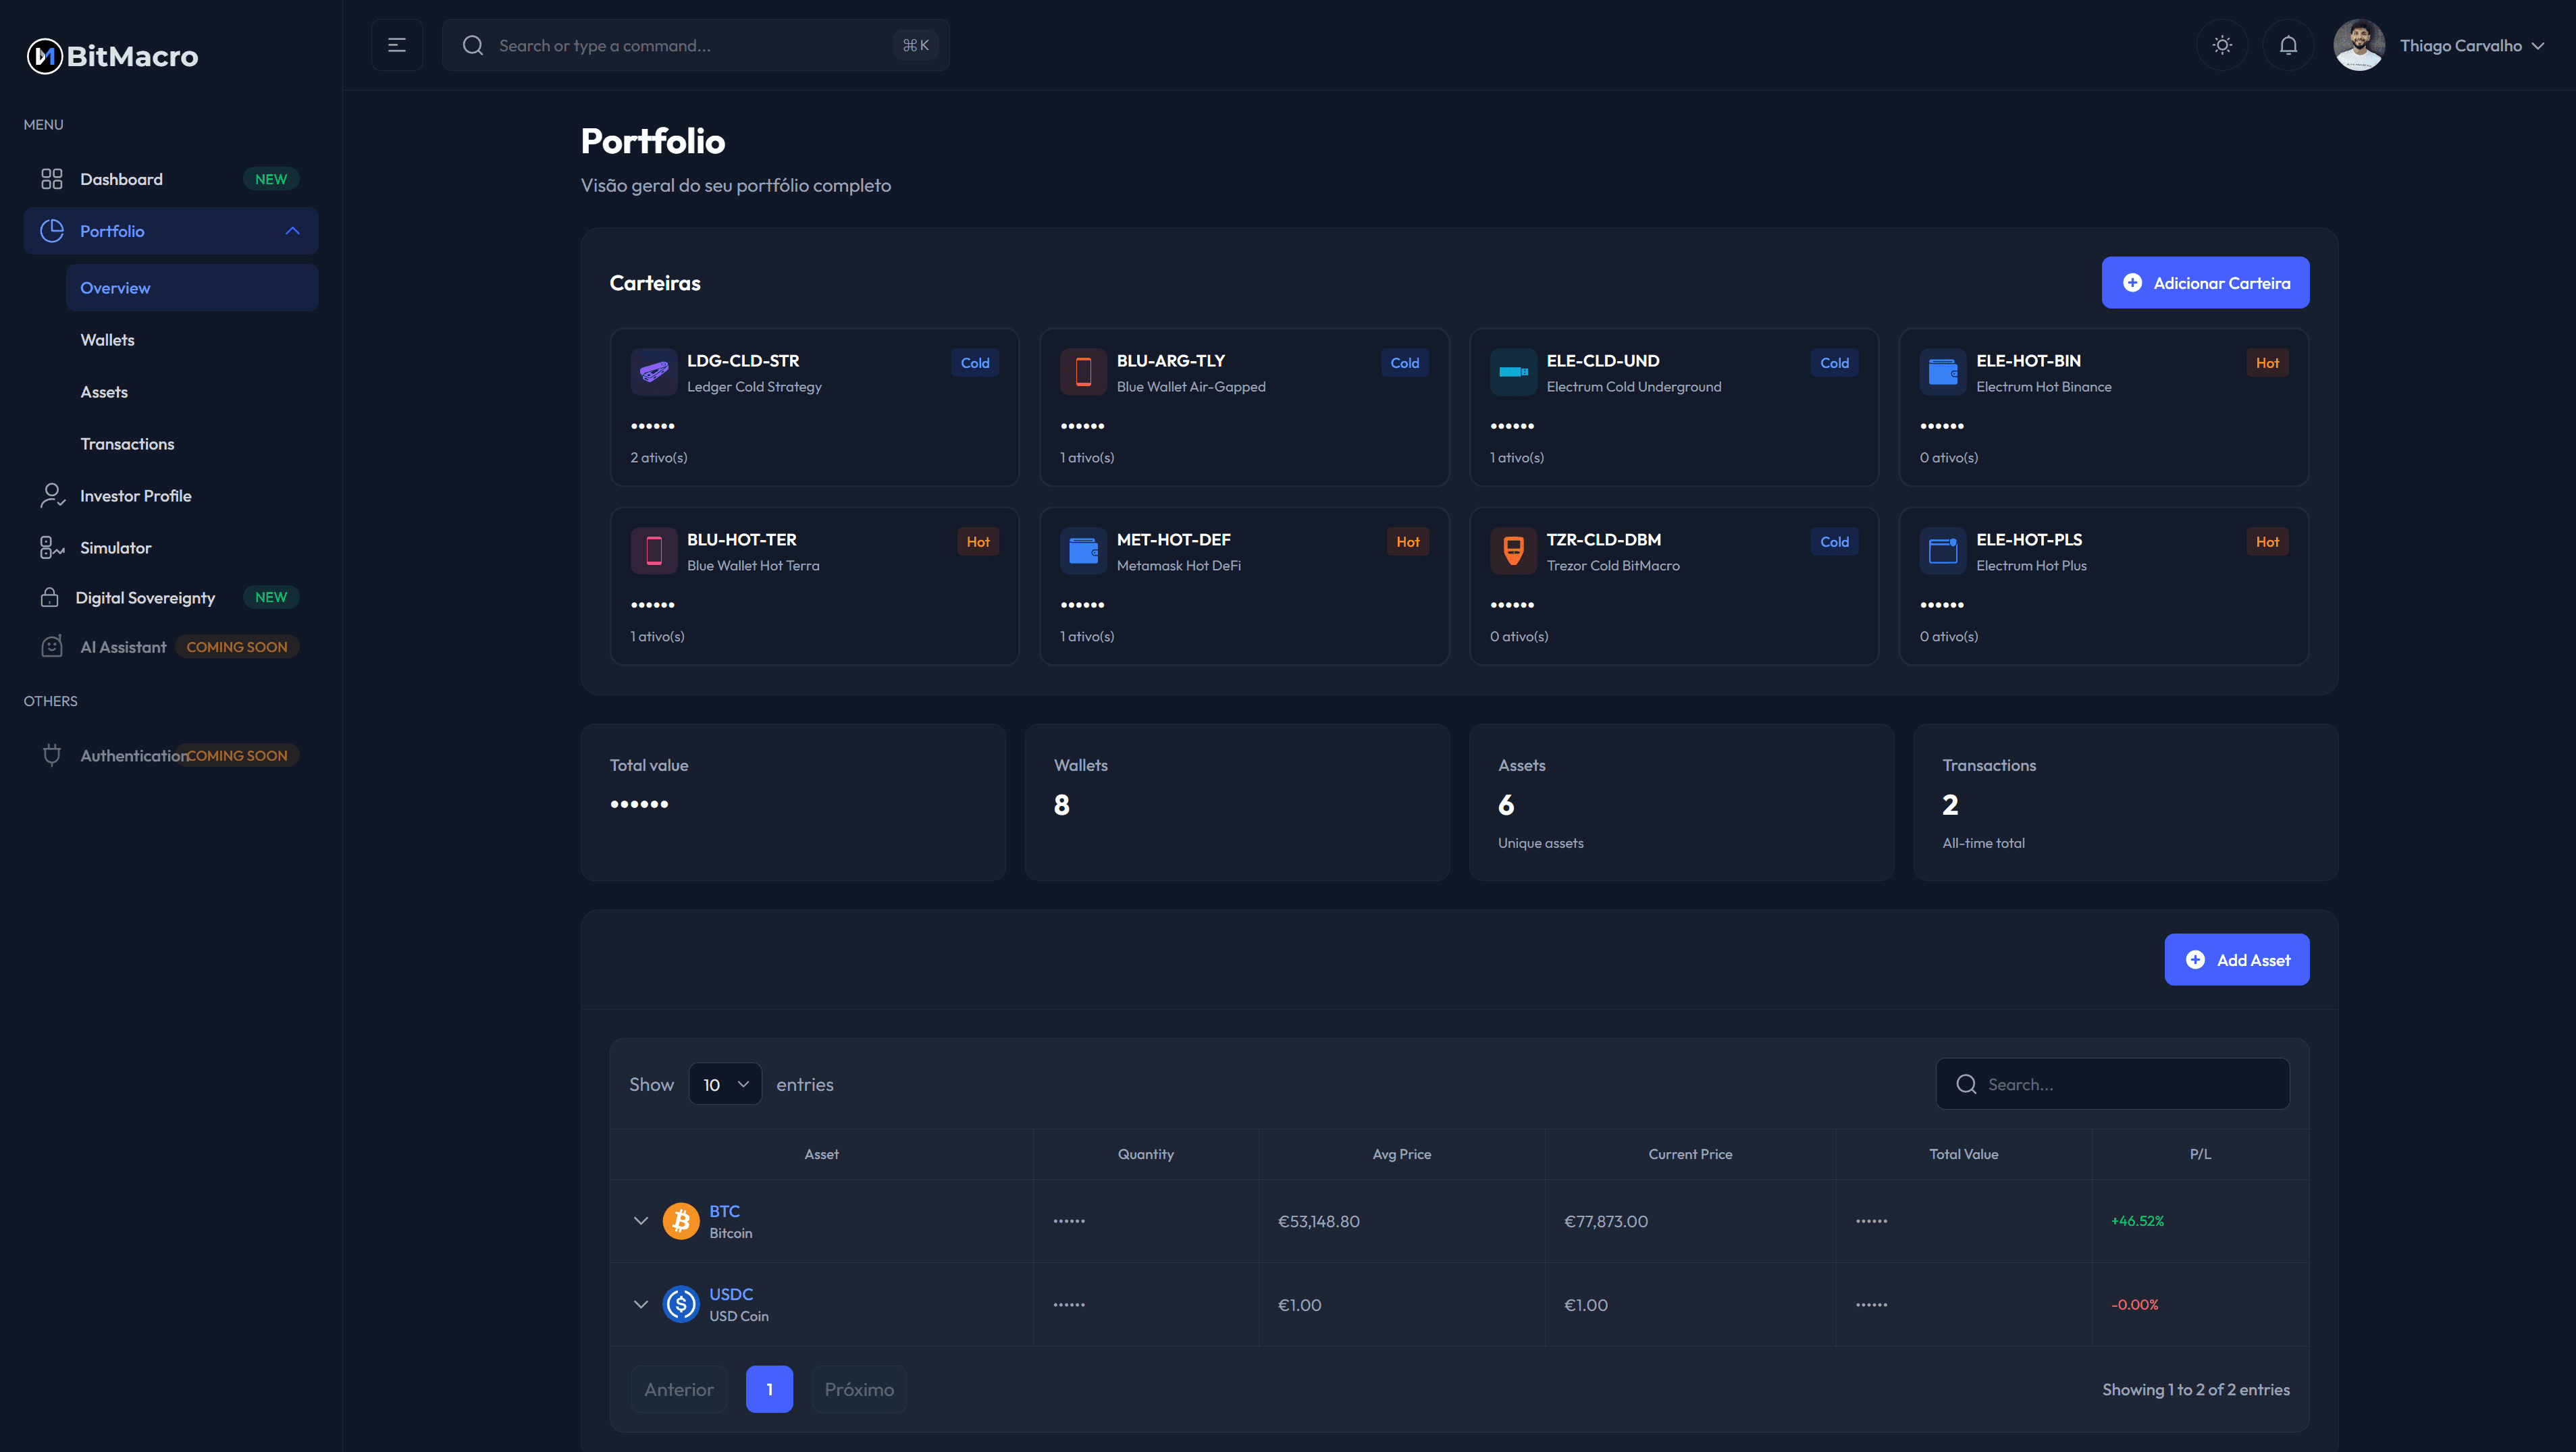The width and height of the screenshot is (2576, 1452).
Task: Click the Ledger wallet icon on LDG-CLD-STR card
Action: pos(654,371)
